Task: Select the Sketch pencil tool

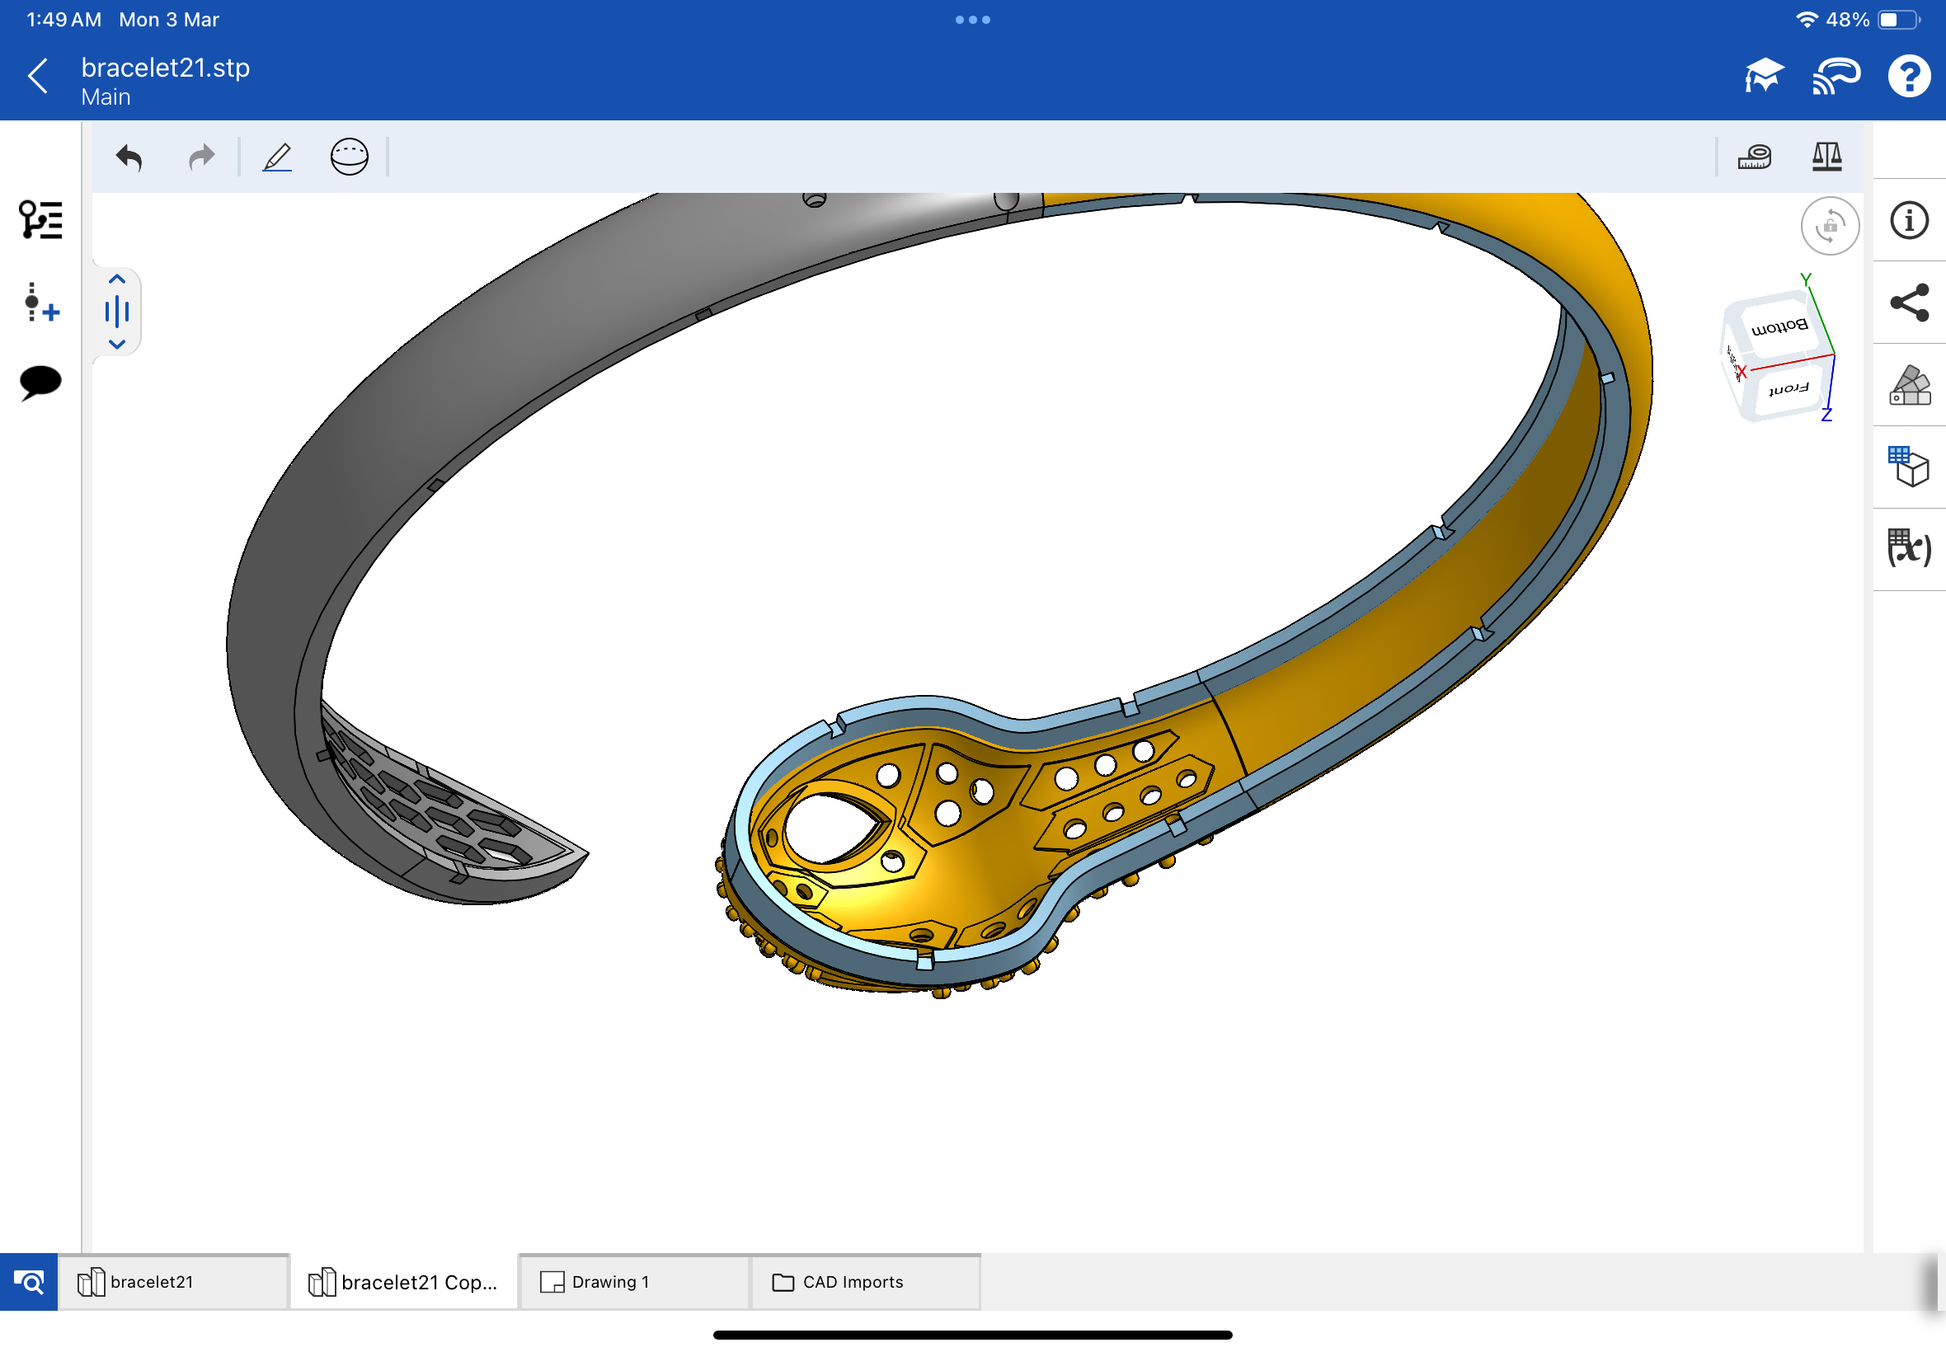Action: coord(277,157)
